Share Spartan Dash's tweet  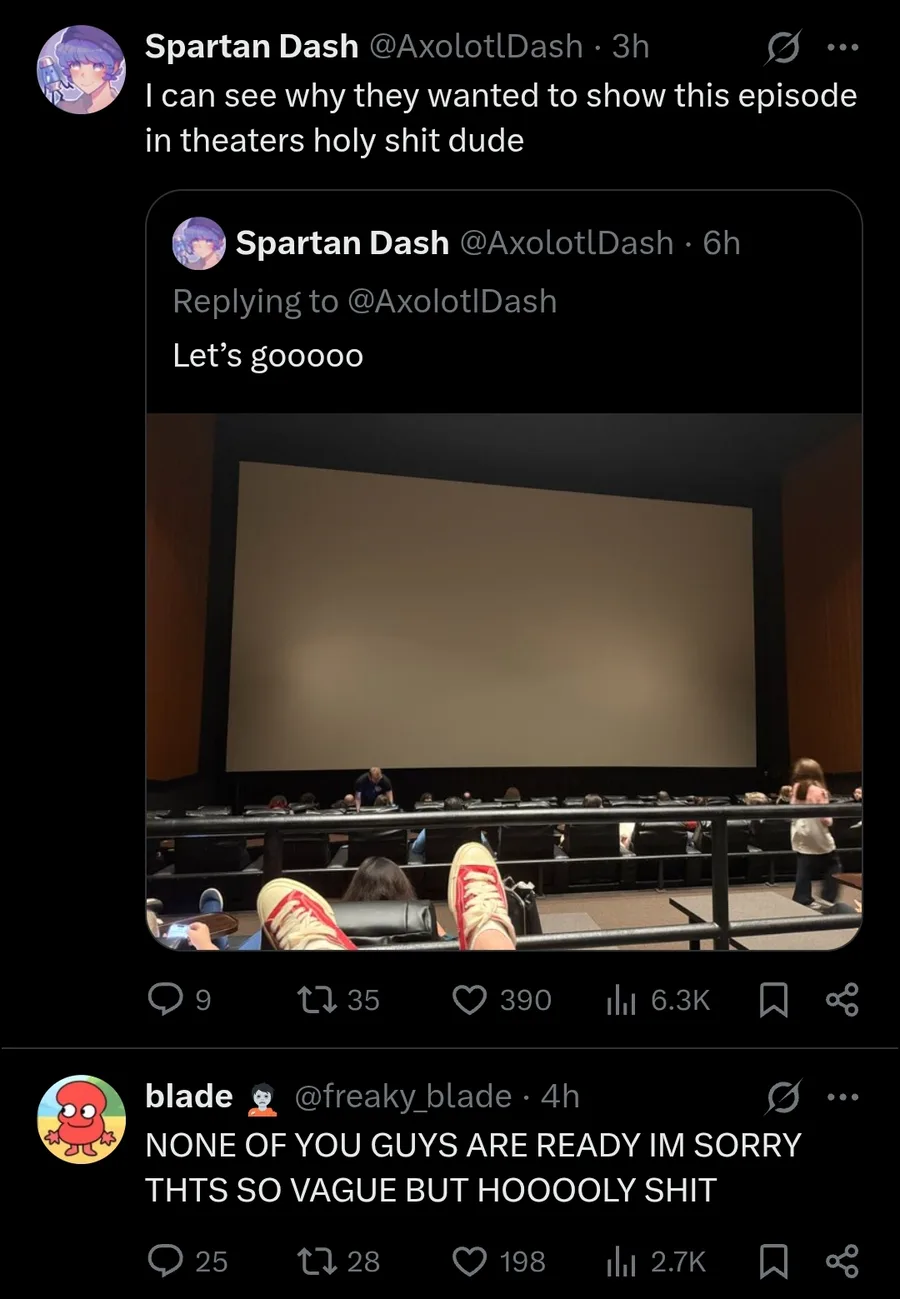pyautogui.click(x=841, y=999)
